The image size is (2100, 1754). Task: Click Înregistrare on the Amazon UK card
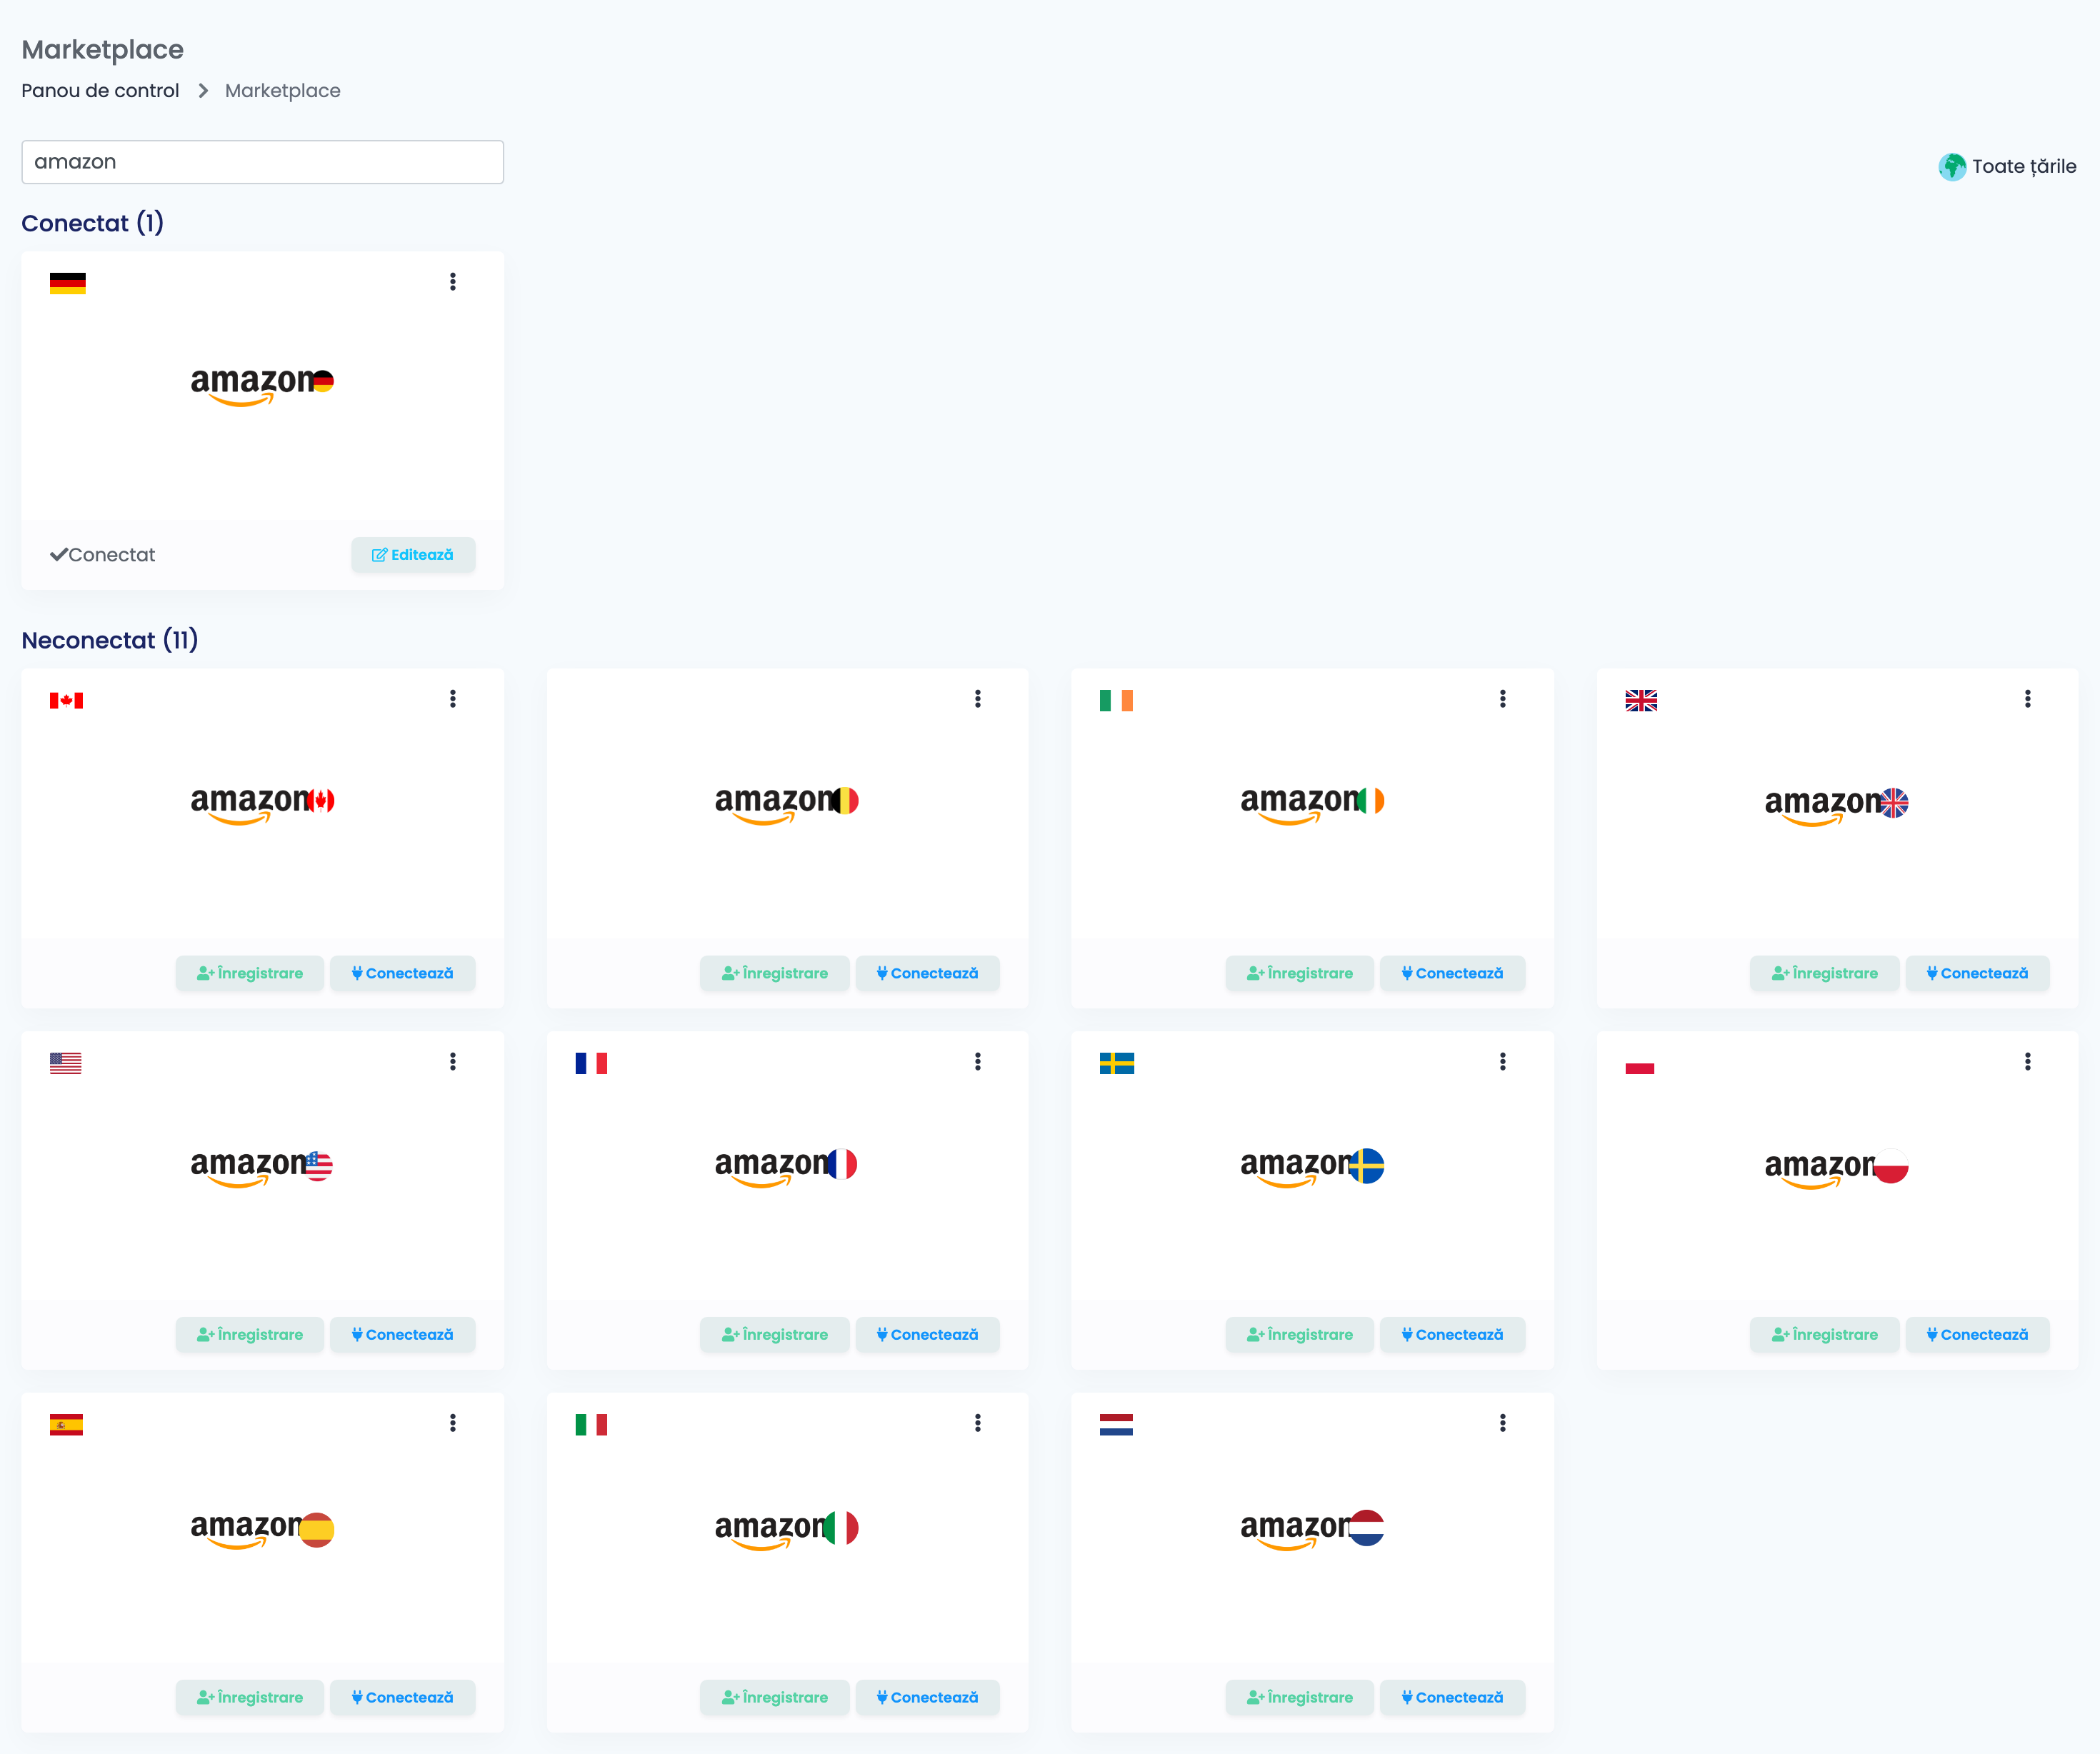[x=1825, y=973]
